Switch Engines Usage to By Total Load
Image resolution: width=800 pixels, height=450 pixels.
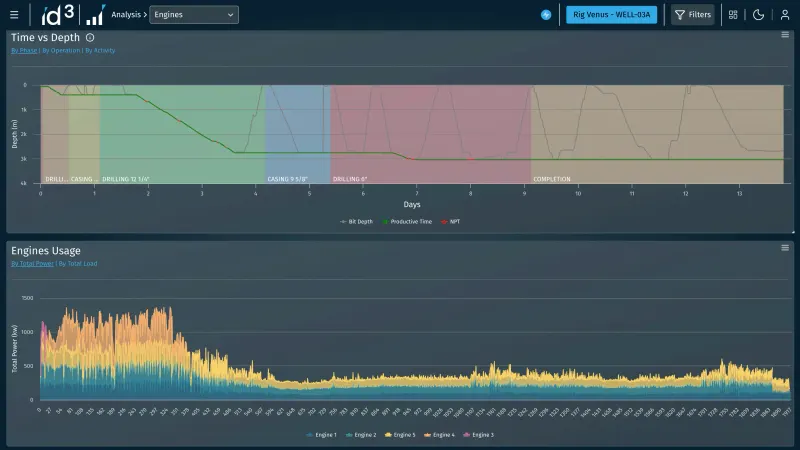tap(78, 264)
